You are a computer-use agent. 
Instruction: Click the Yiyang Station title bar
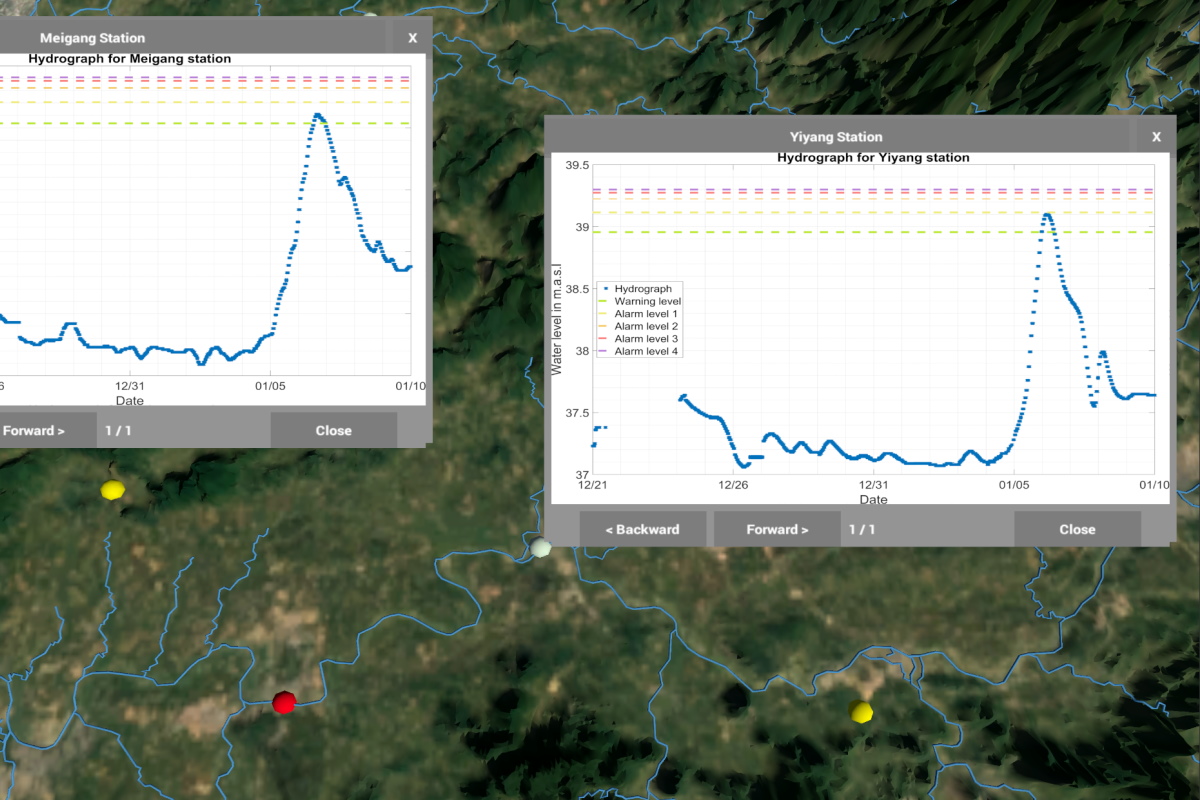coord(836,137)
